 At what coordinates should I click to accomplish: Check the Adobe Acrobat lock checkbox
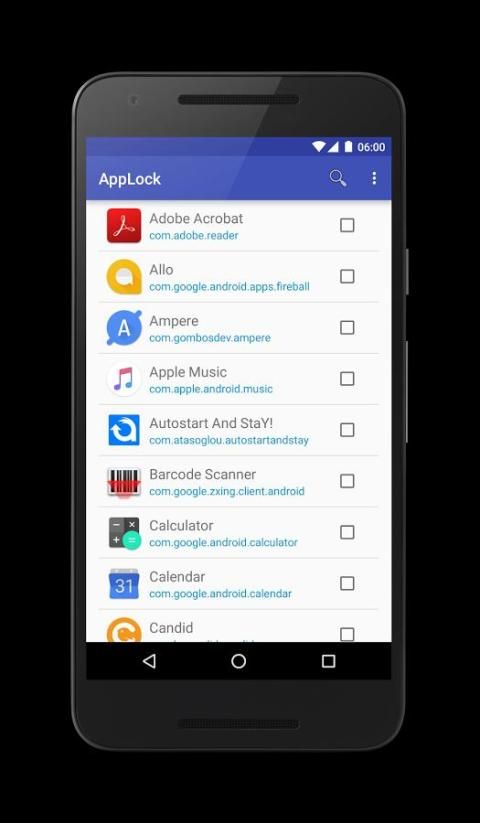[347, 225]
